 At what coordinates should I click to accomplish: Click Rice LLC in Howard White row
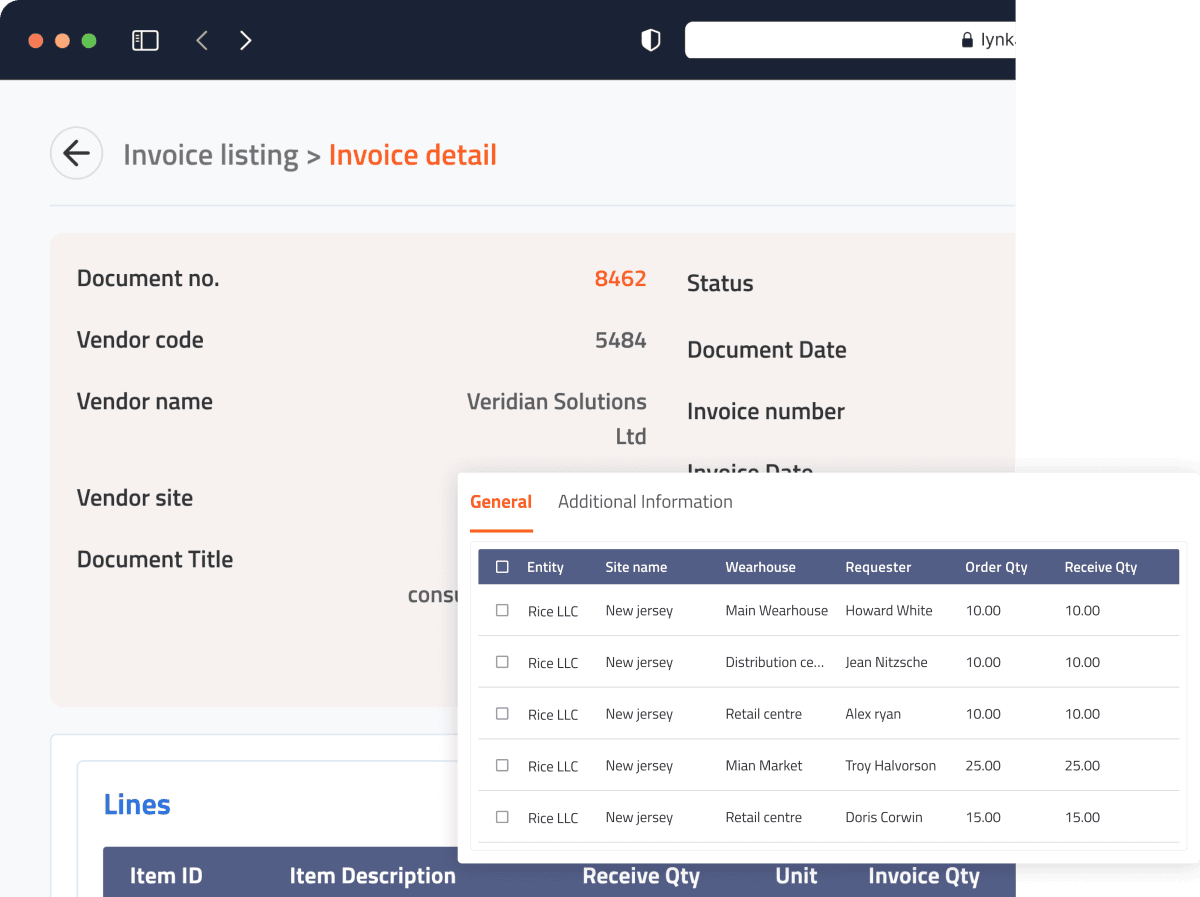pos(553,611)
